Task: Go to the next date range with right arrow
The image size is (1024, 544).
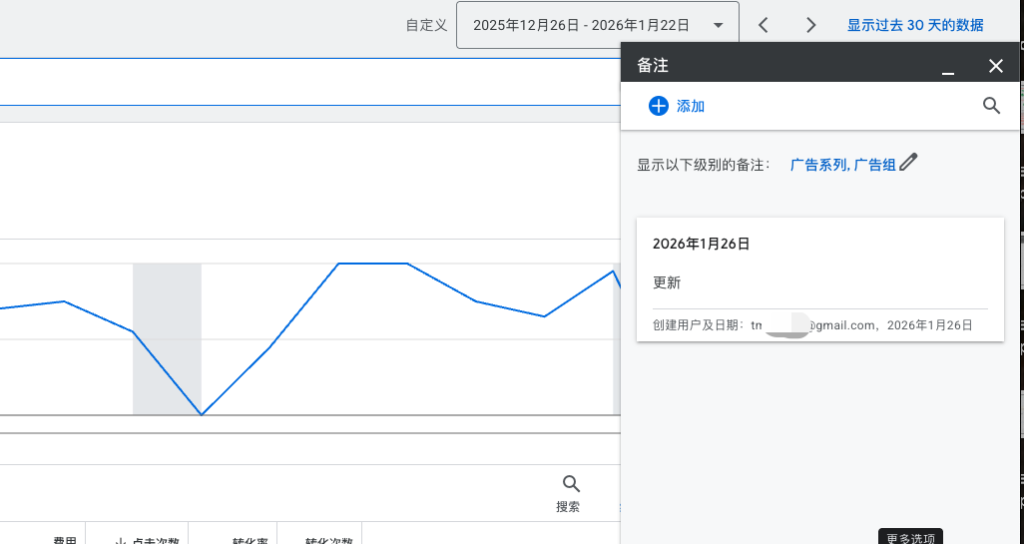Action: coord(811,25)
